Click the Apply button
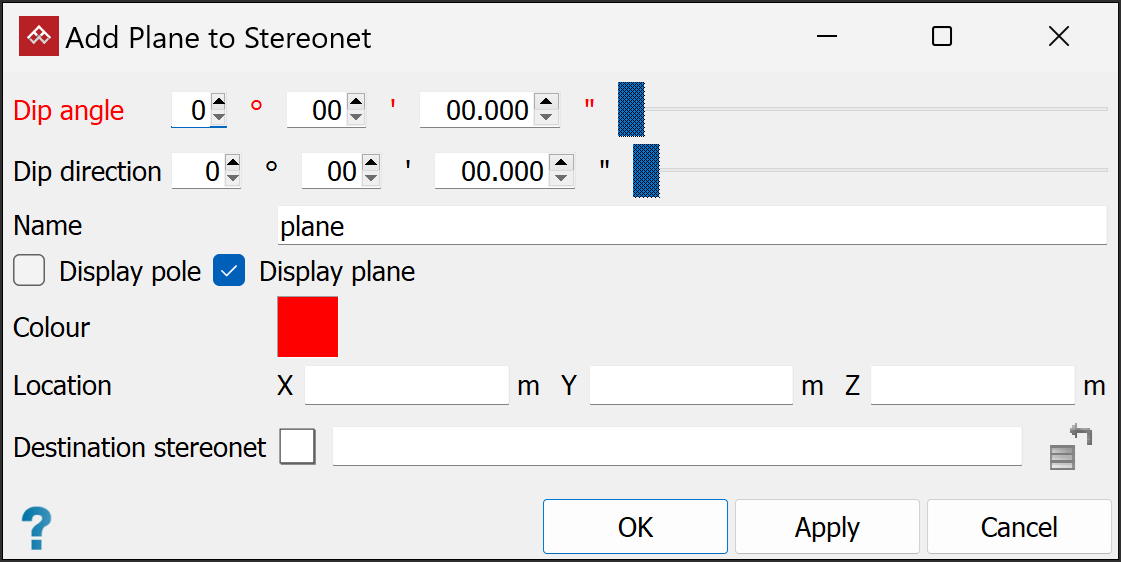The width and height of the screenshot is (1121, 562). click(x=827, y=526)
